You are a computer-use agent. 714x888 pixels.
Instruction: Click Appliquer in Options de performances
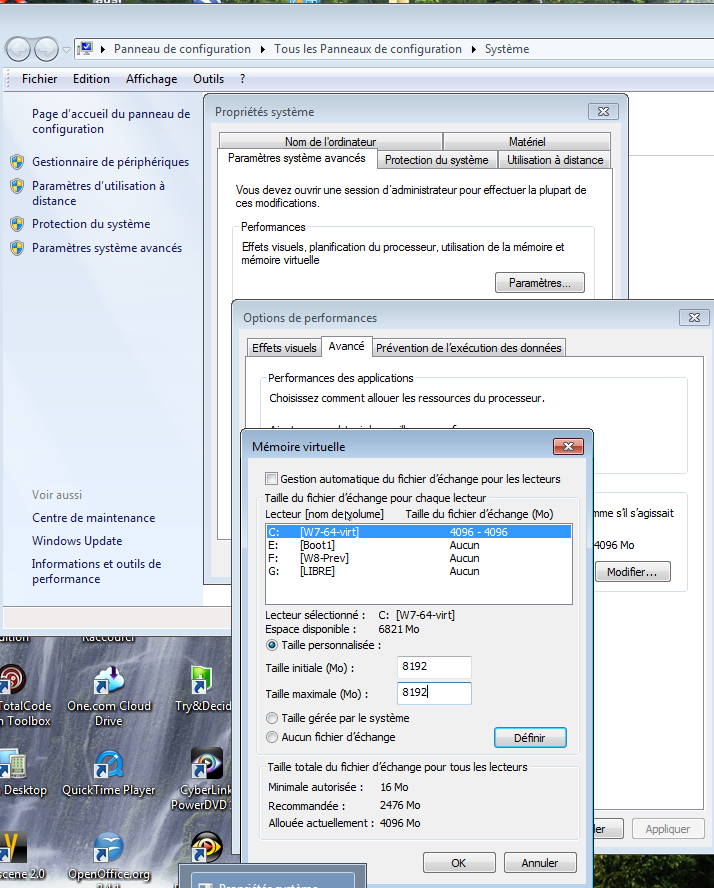[668, 829]
